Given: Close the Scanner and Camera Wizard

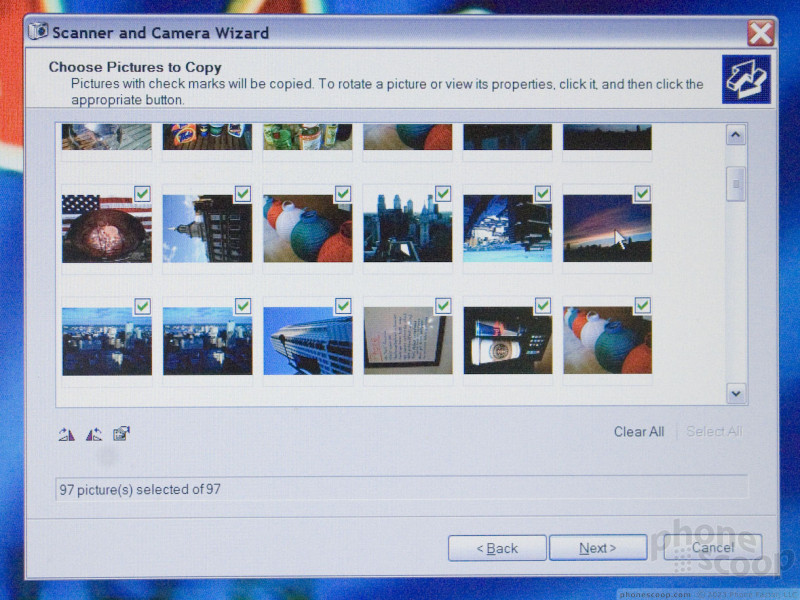Looking at the screenshot, I should (761, 34).
